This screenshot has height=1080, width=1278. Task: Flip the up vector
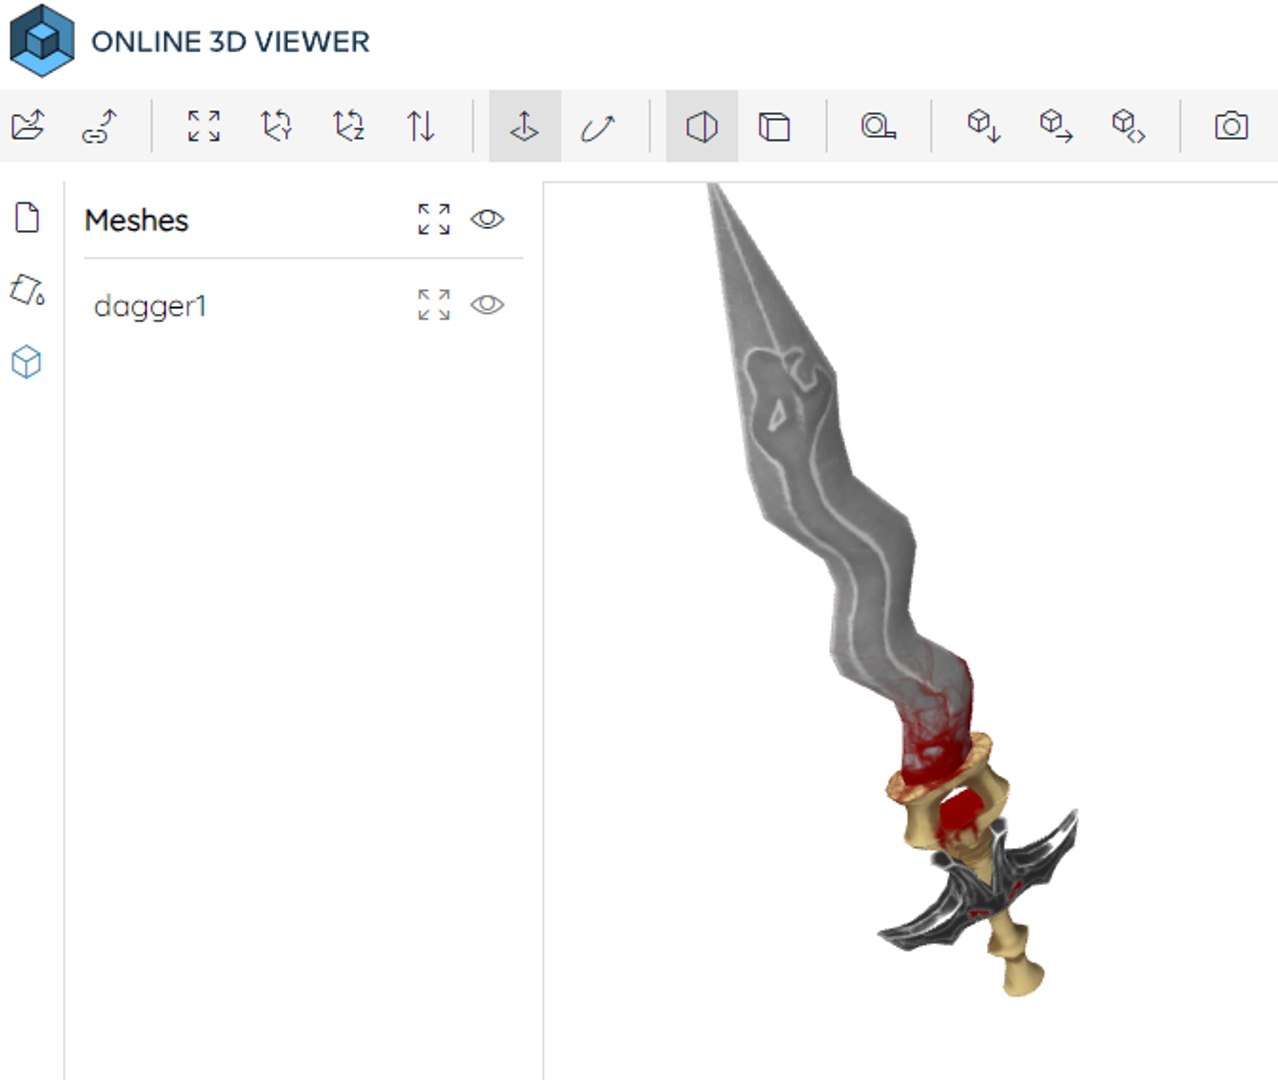pyautogui.click(x=421, y=126)
